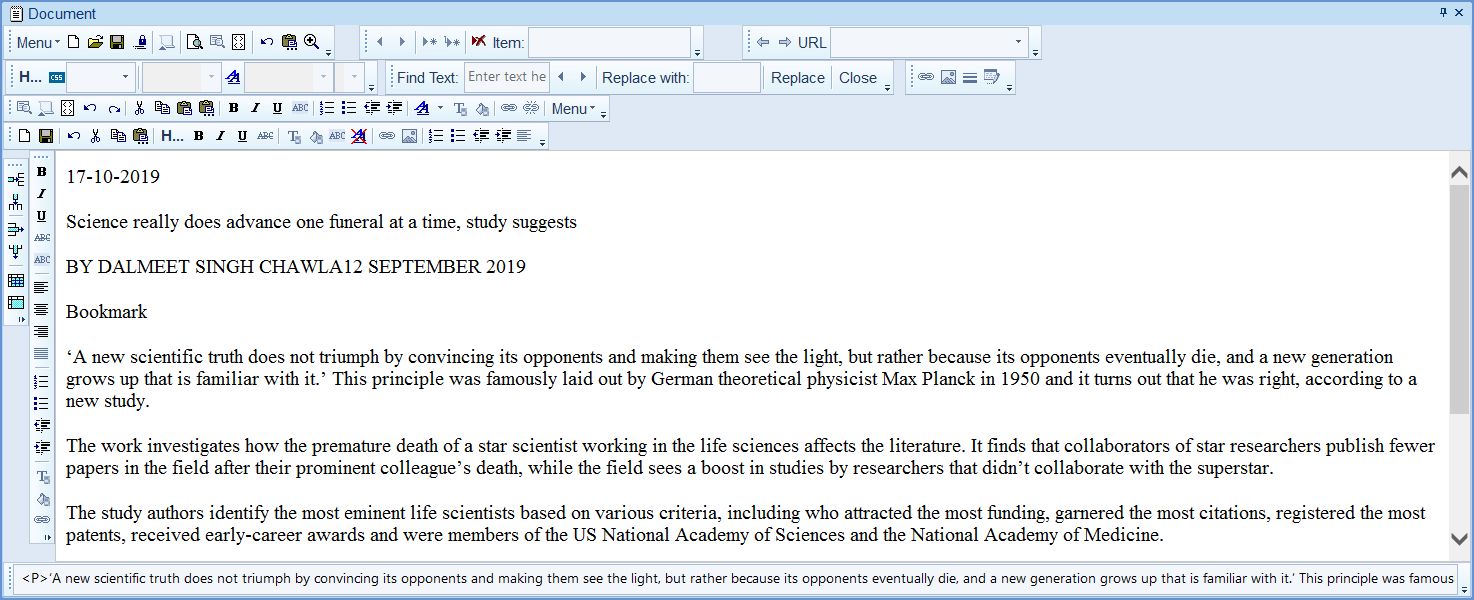Viewport: 1474px width, 600px height.
Task: Go to the previous item arrow before Item
Action: tap(380, 42)
